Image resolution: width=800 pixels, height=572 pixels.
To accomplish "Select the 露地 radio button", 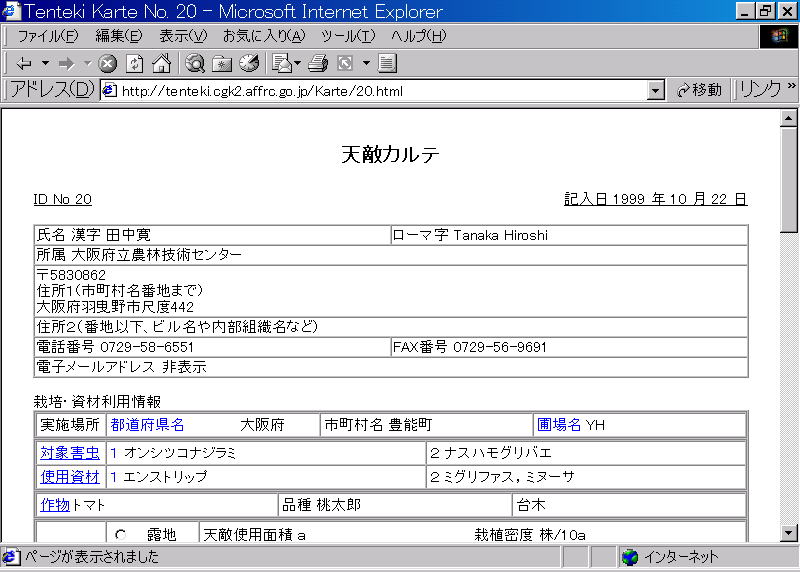I will [x=120, y=535].
